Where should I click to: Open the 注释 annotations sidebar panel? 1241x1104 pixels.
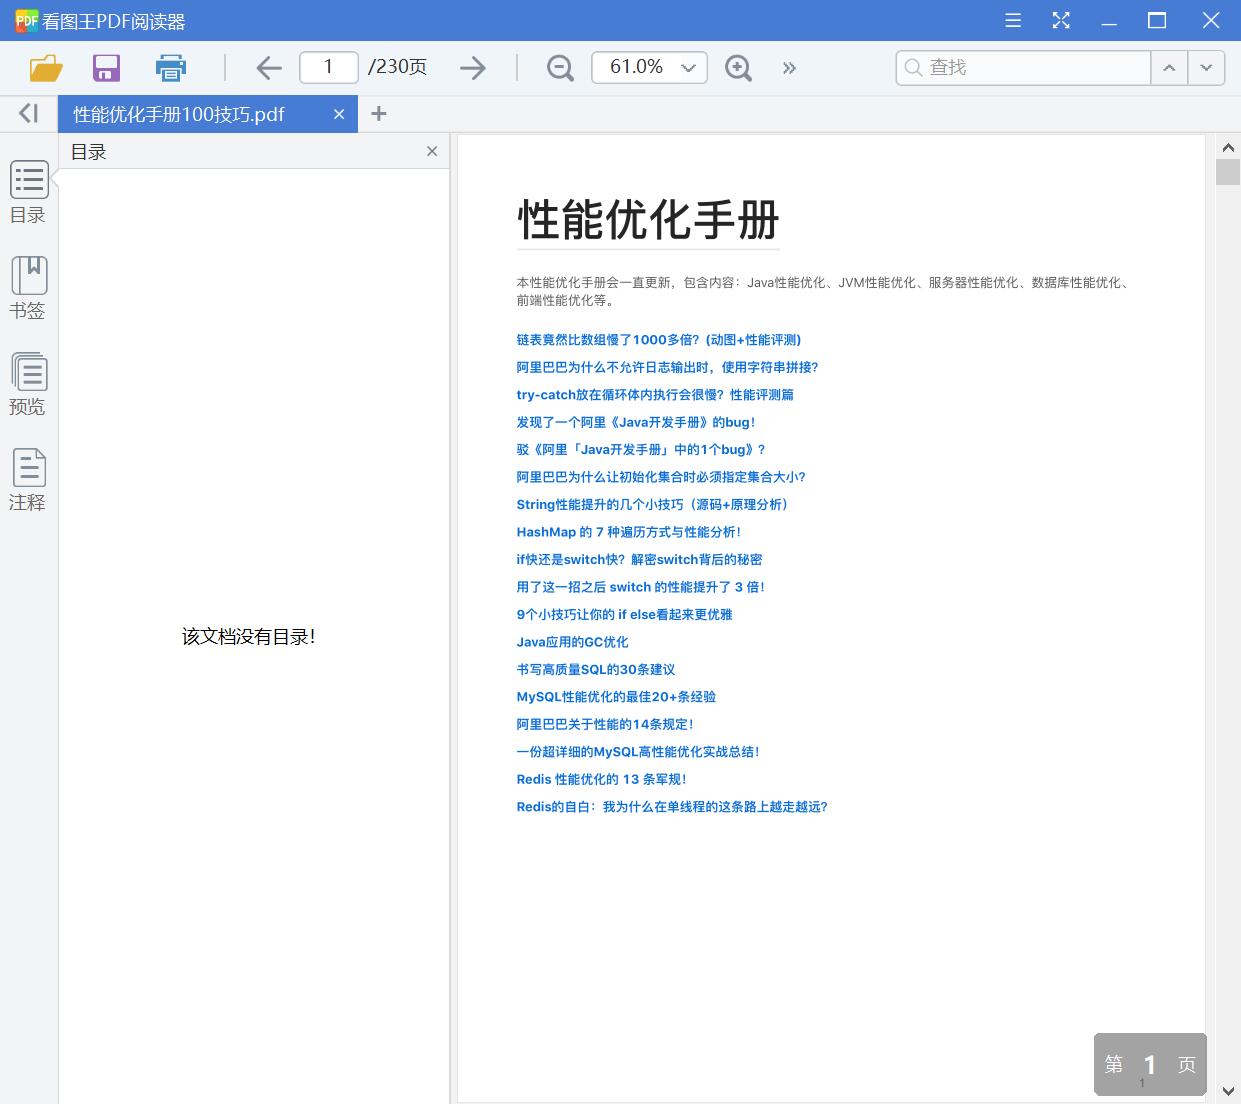(28, 480)
